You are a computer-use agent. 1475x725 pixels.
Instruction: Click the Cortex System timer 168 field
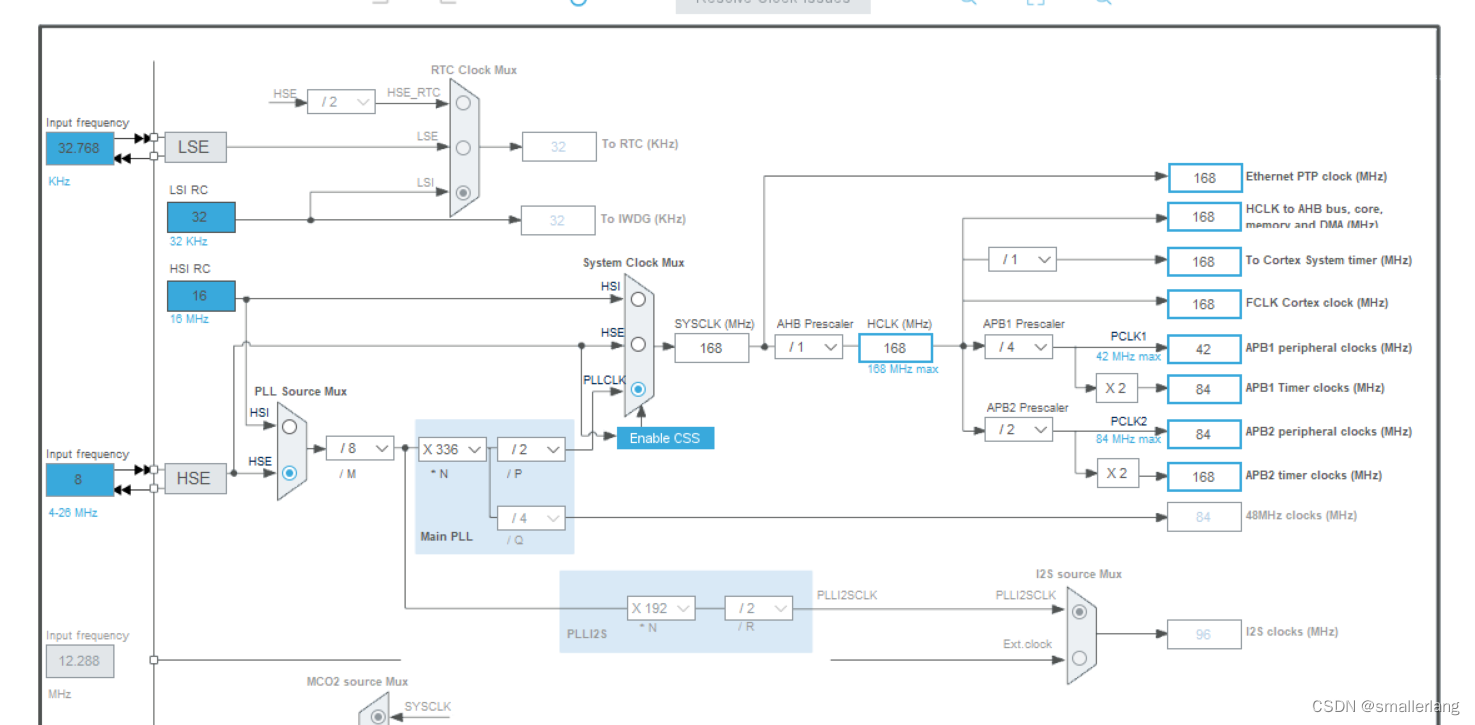click(1205, 262)
